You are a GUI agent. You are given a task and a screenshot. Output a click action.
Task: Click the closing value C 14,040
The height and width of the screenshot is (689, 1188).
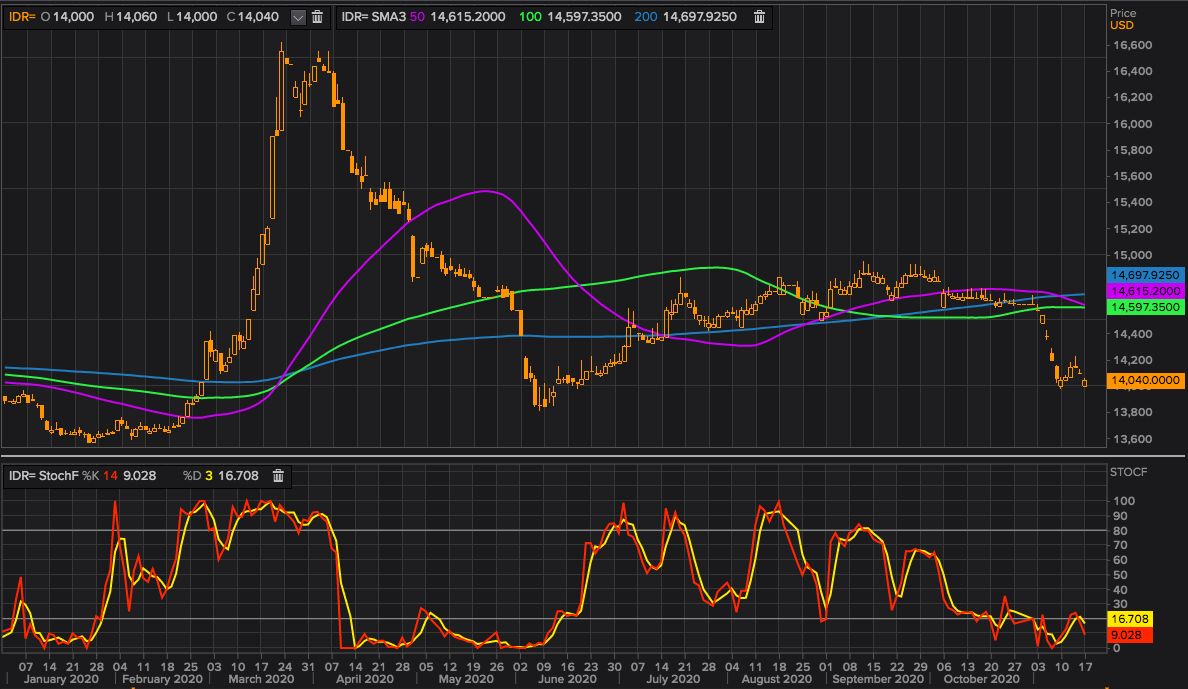tap(253, 17)
